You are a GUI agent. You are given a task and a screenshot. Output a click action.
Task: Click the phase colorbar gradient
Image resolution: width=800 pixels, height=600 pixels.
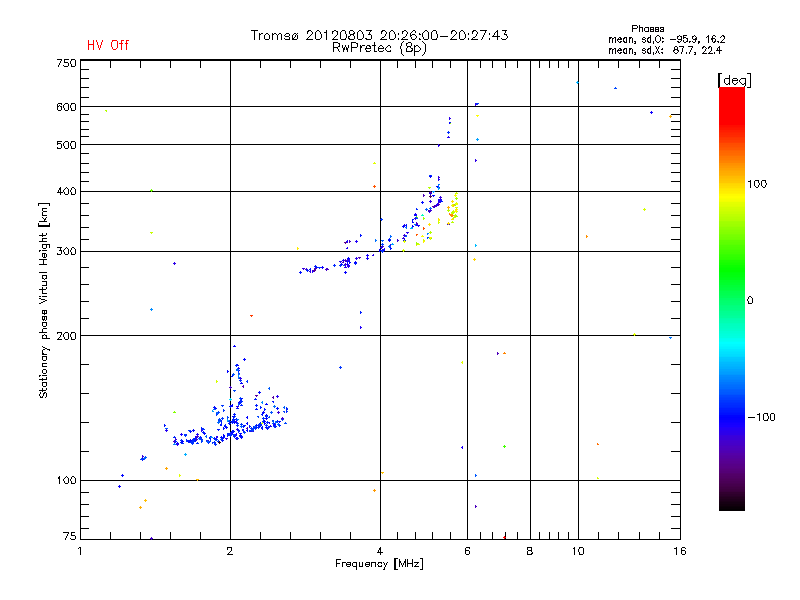[732, 298]
